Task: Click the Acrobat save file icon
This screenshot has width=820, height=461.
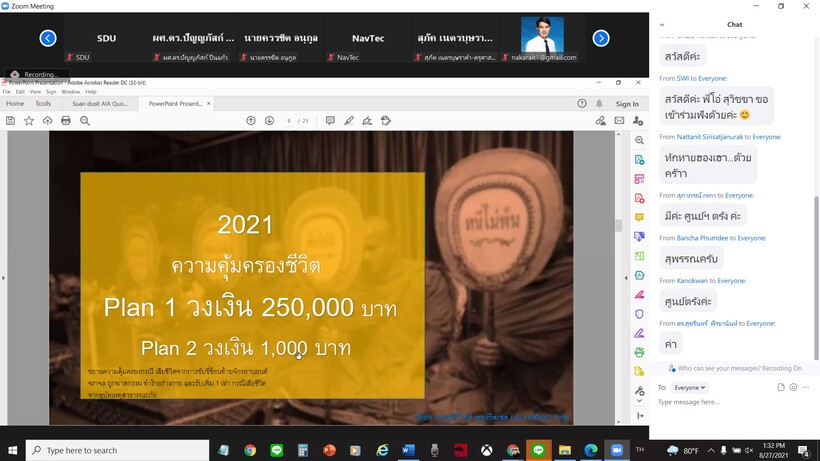Action: [10, 121]
